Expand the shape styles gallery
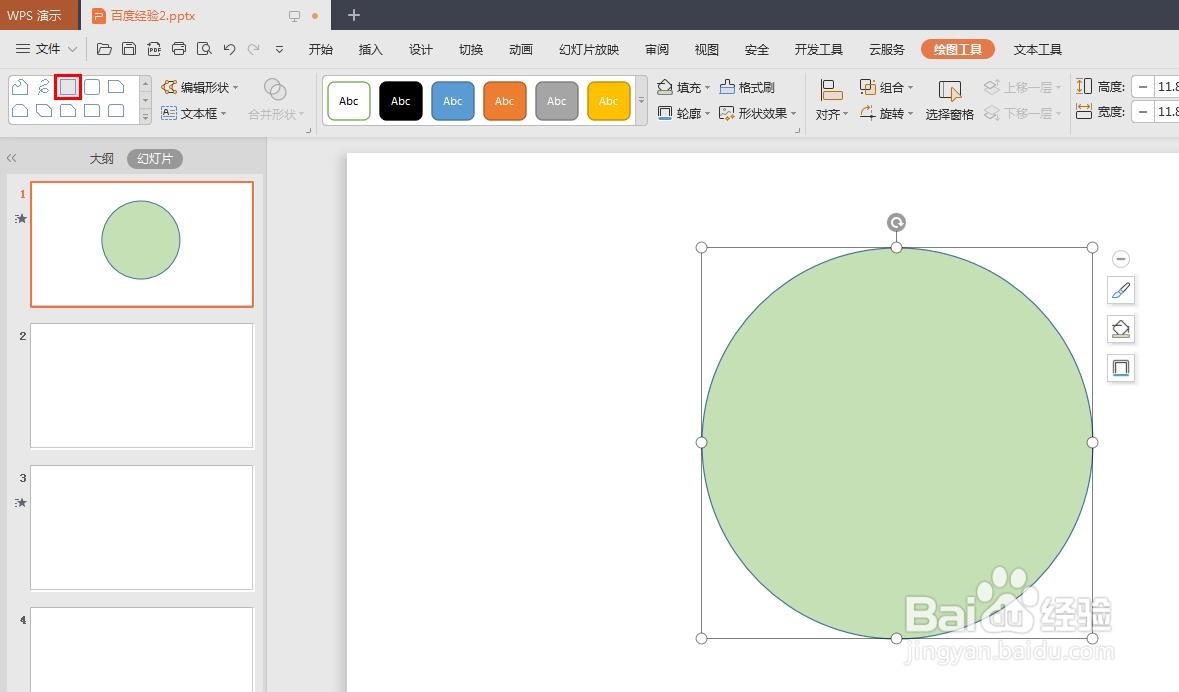 641,101
